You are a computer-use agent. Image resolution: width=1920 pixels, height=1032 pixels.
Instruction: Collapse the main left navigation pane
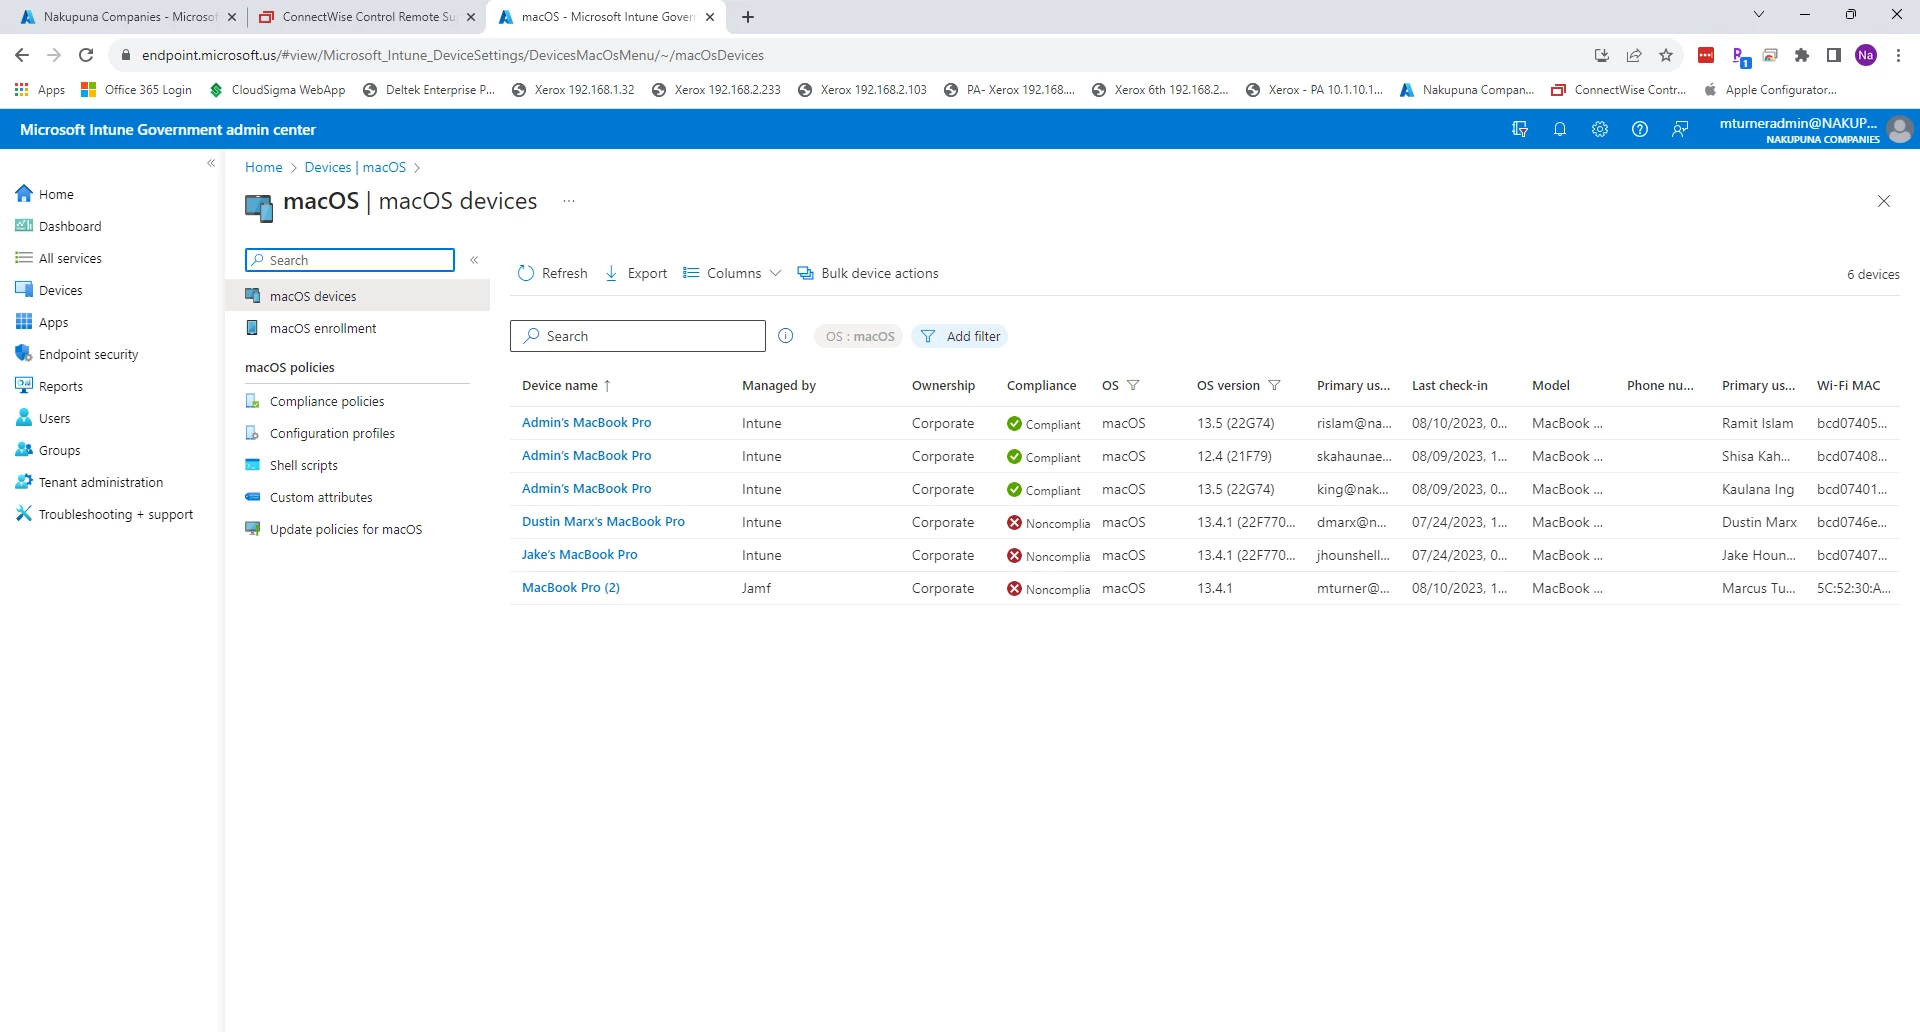[x=211, y=163]
